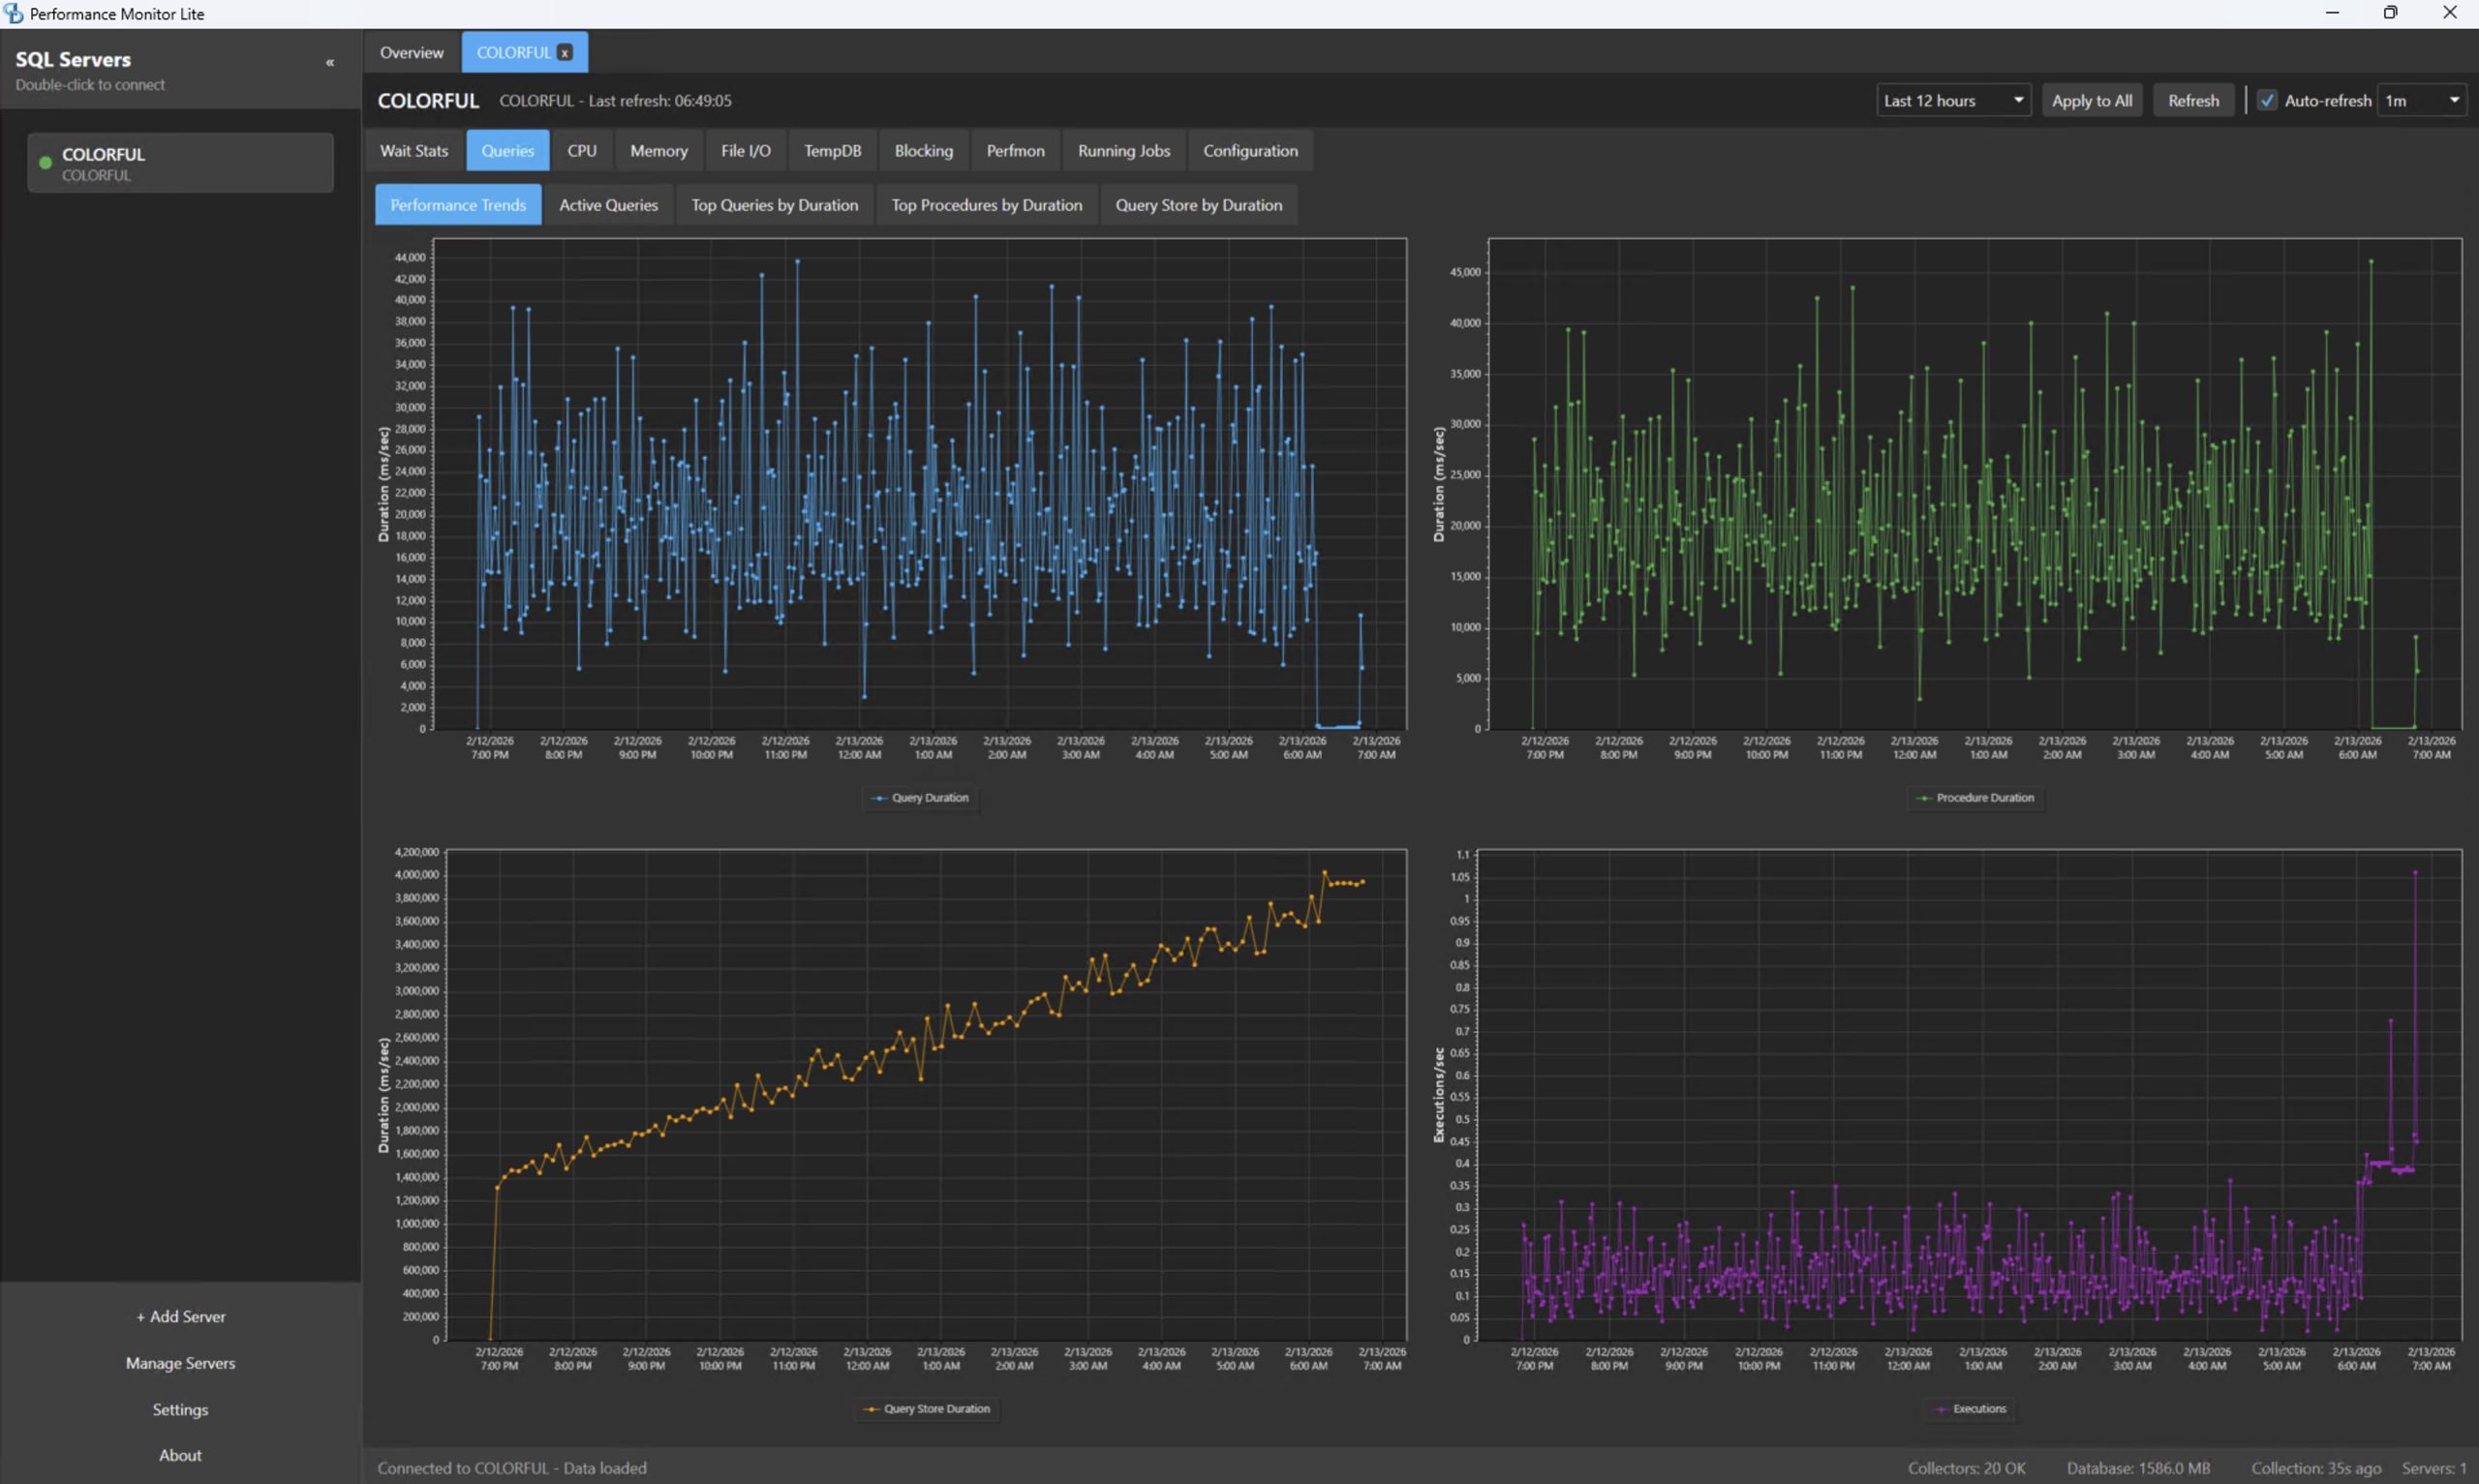Click the Refresh button
This screenshot has height=1484, width=2479.
point(2192,100)
